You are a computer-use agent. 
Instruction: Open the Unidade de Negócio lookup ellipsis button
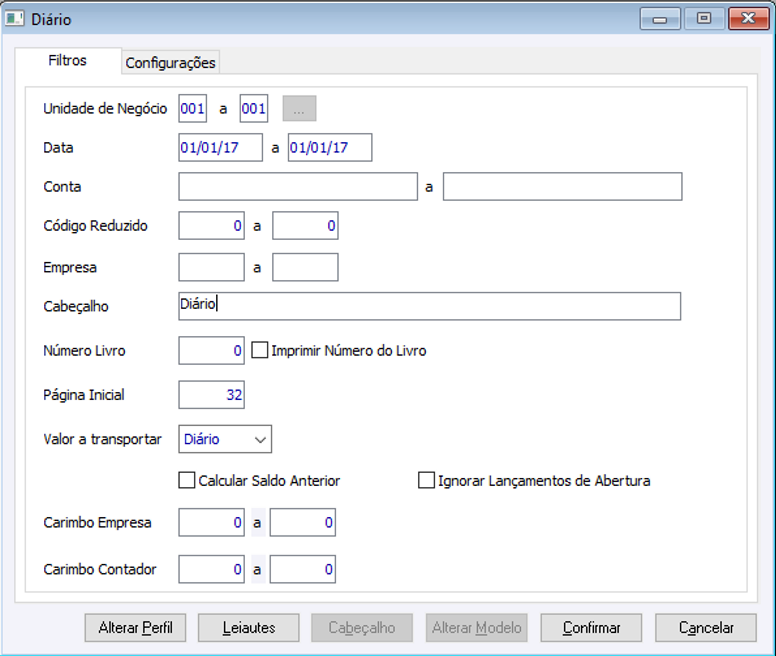pyautogui.click(x=299, y=108)
